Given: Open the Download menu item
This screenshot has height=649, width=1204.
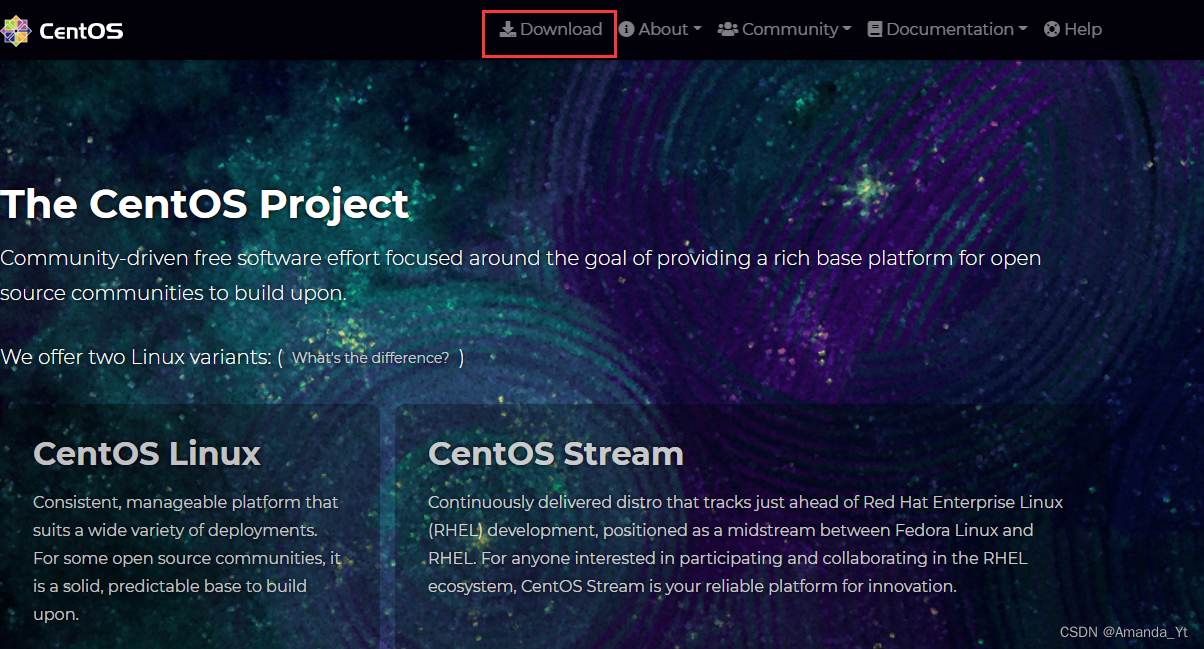Looking at the screenshot, I should (x=551, y=29).
